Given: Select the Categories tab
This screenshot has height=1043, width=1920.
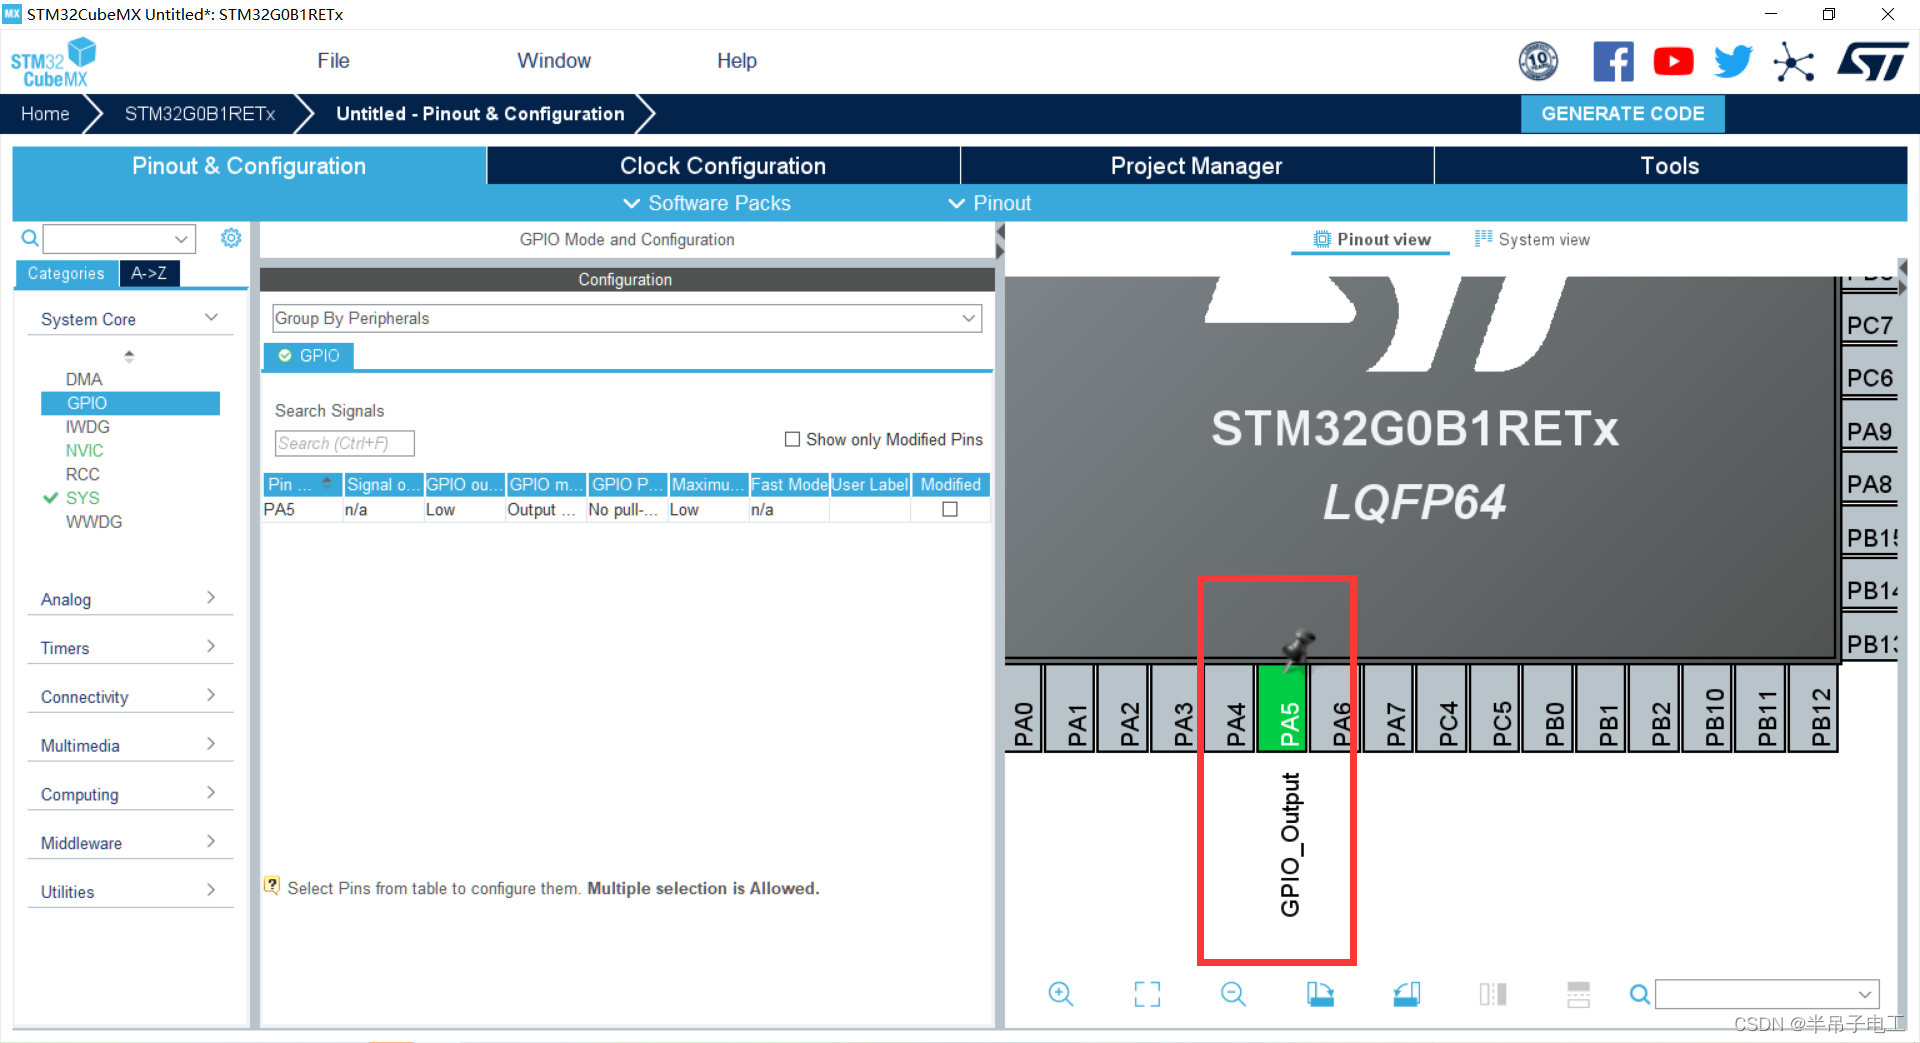Looking at the screenshot, I should click(x=66, y=273).
